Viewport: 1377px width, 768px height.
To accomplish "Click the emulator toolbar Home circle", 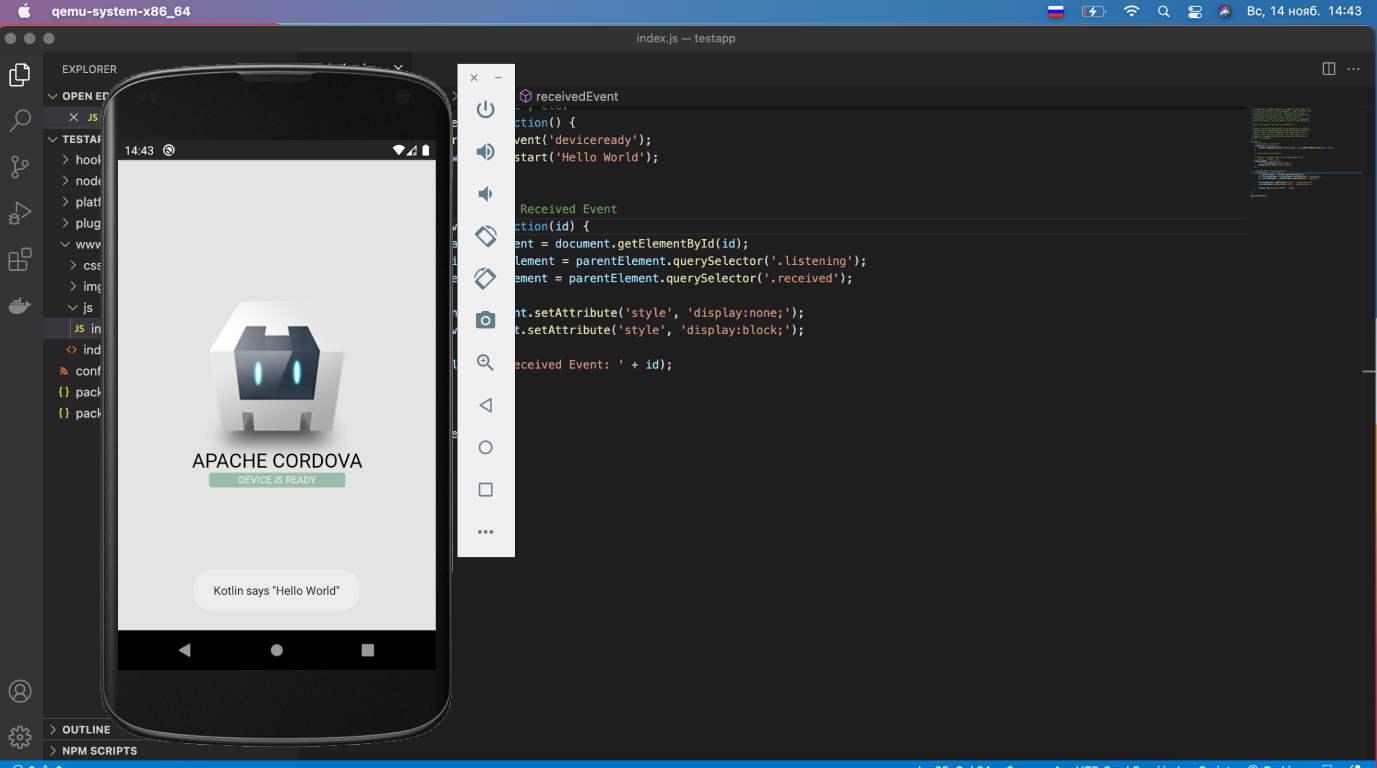I will [485, 447].
